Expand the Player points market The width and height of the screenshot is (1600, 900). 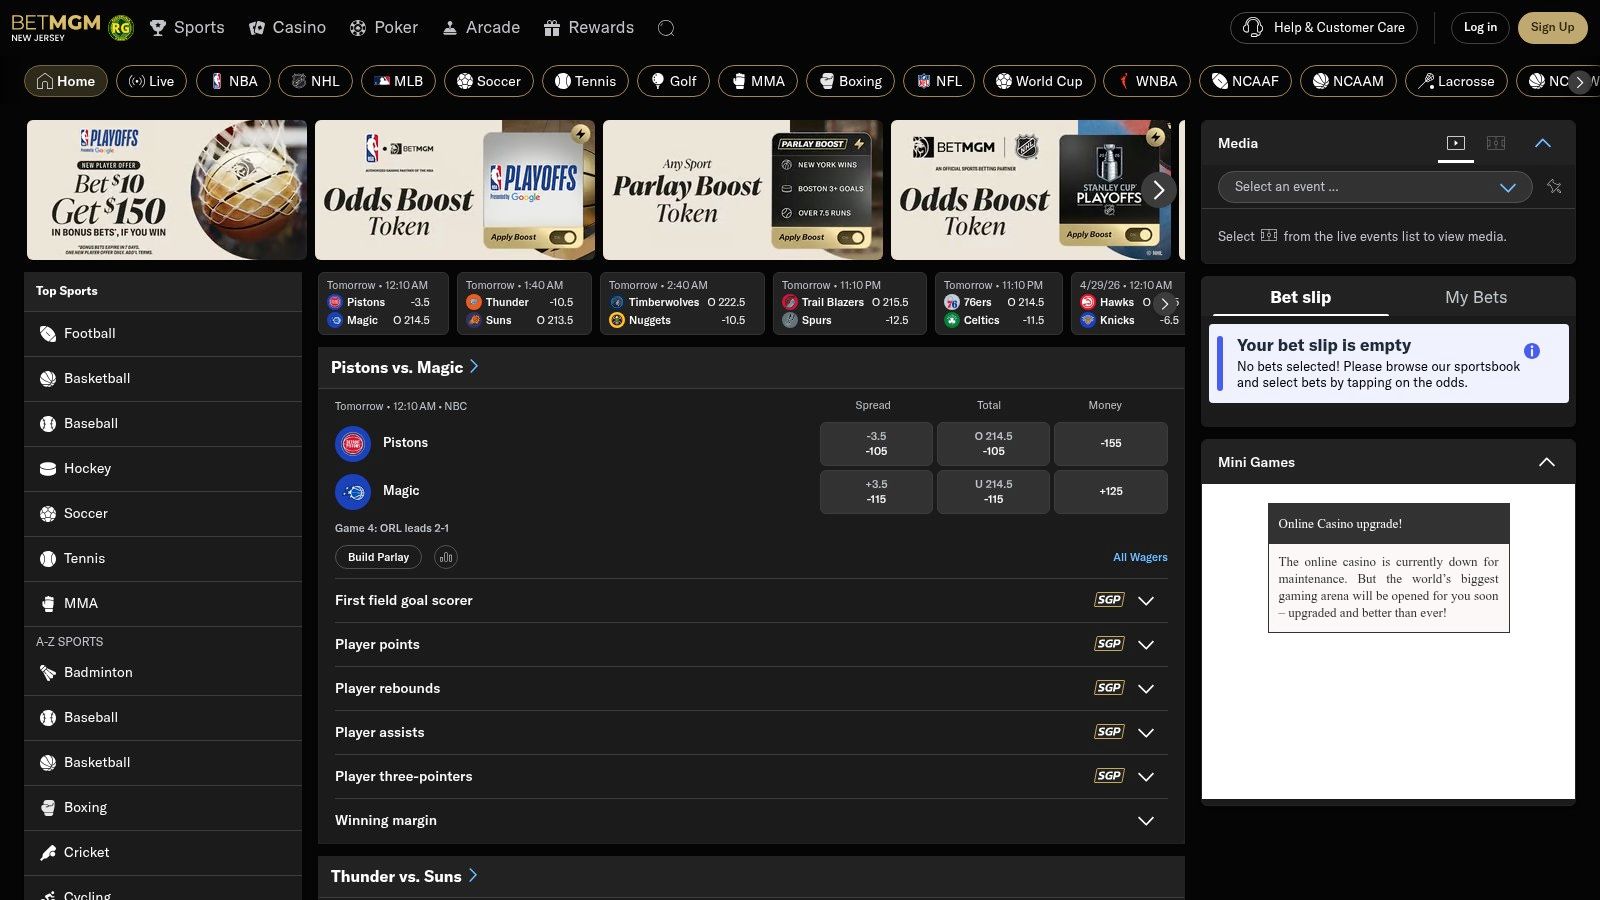click(1146, 644)
